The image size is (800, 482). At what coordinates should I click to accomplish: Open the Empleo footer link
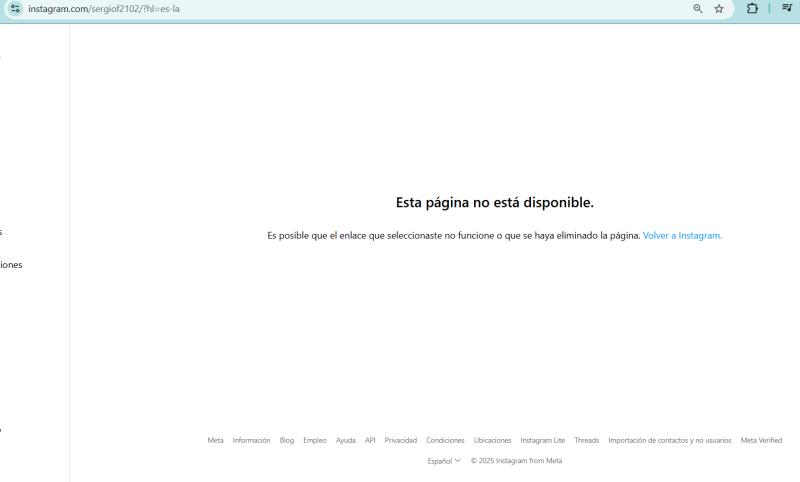[x=315, y=440]
